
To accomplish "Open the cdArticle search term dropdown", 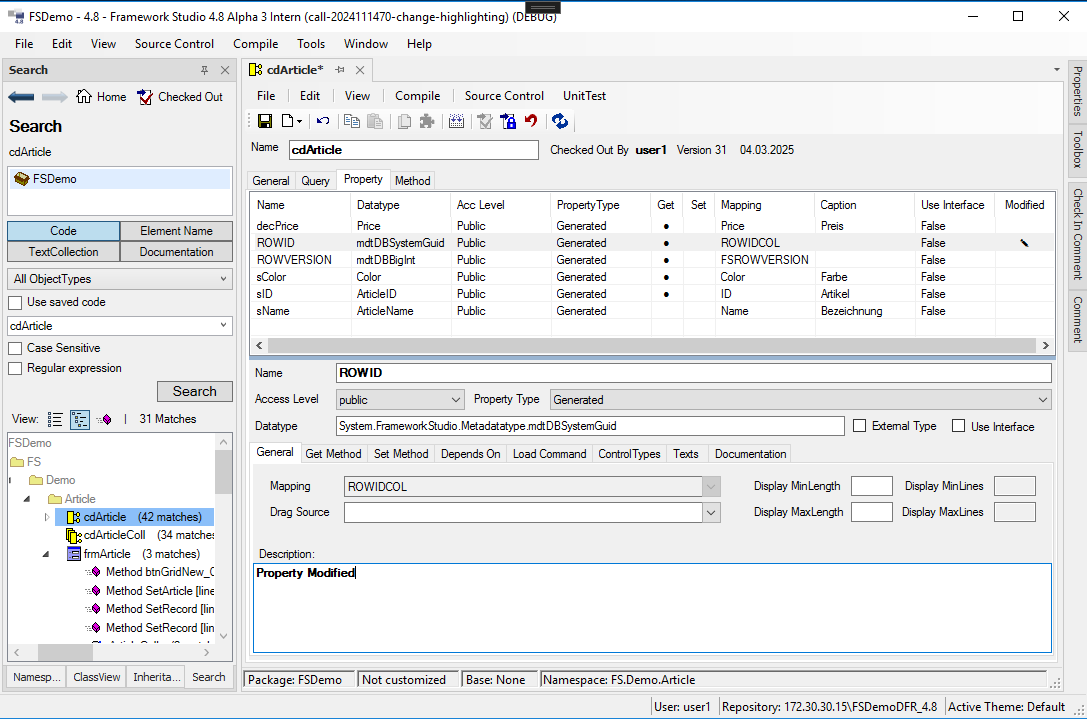I will (x=223, y=325).
